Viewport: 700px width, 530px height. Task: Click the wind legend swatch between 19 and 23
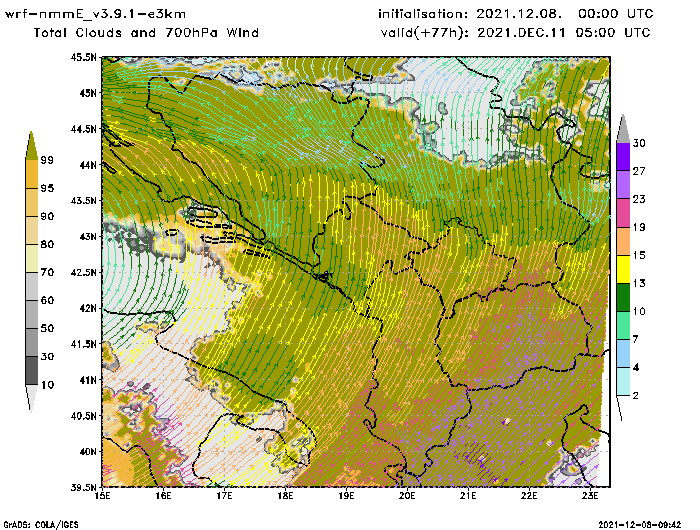[x=623, y=213]
